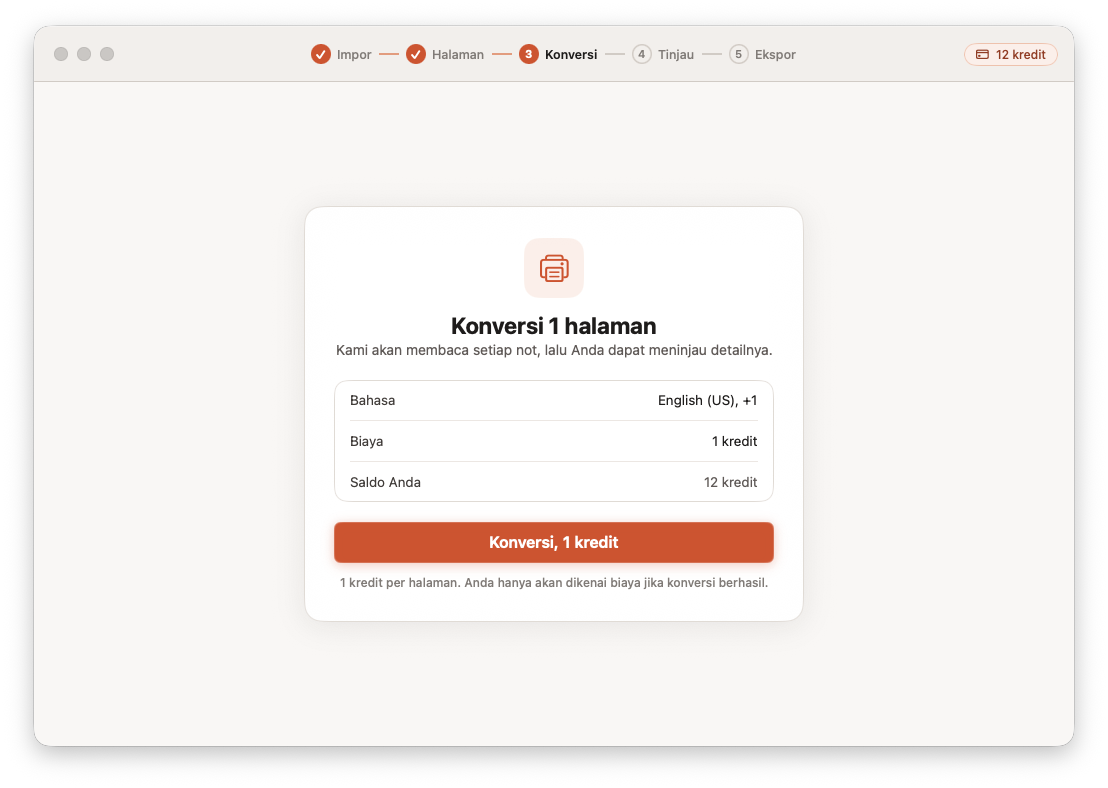
Task: Click the step 5 Ekspor number circle
Action: (738, 54)
